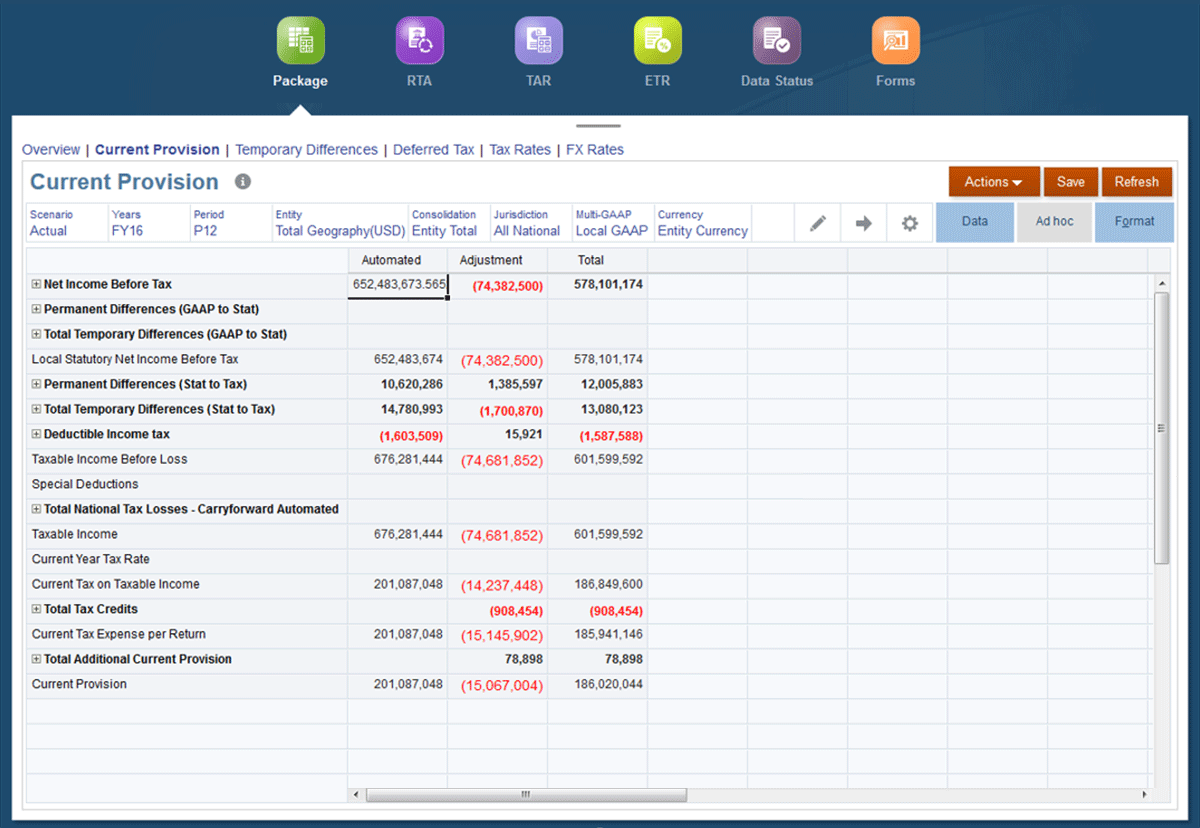This screenshot has width=1200, height=828.
Task: Open the Data Status icon
Action: pyautogui.click(x=776, y=41)
